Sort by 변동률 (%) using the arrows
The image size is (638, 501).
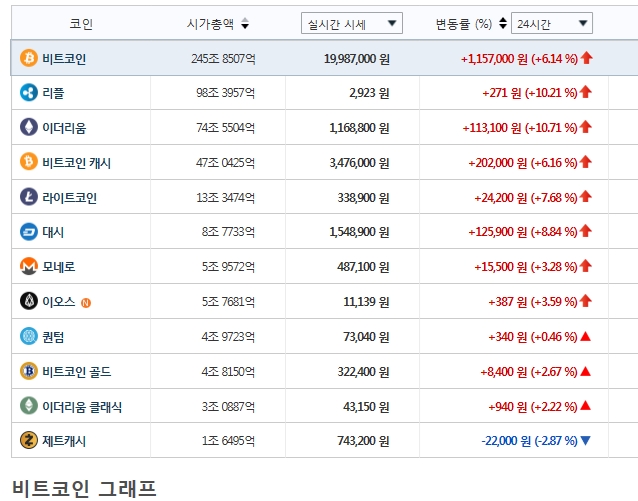coord(503,24)
